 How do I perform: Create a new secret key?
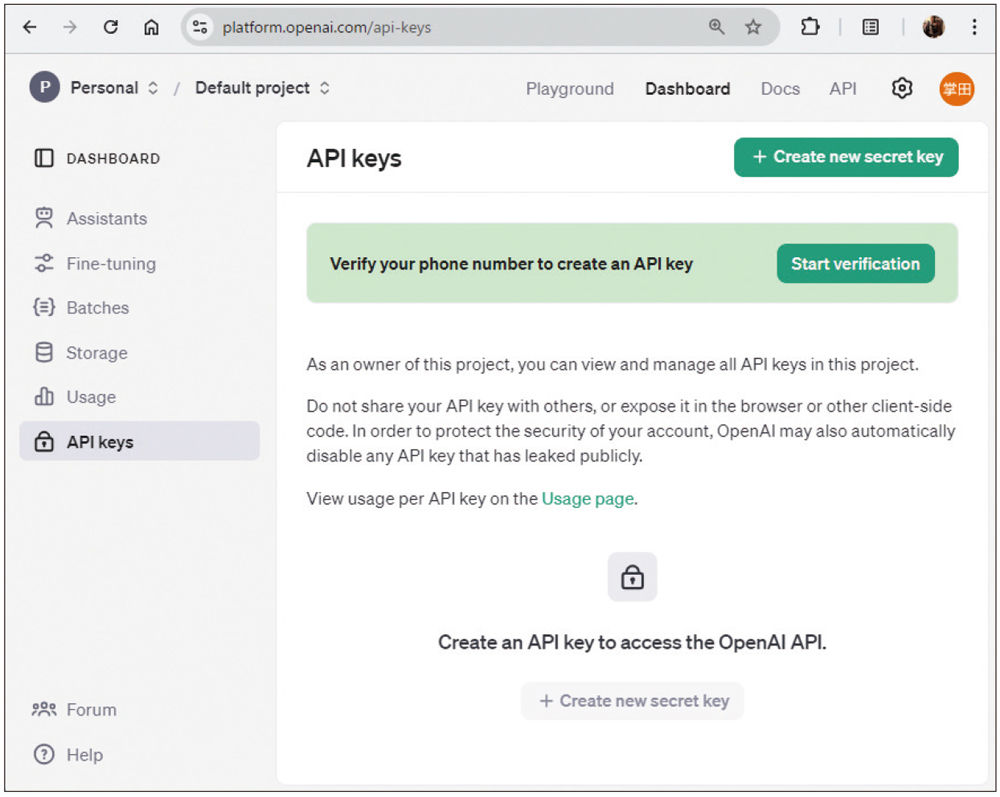click(x=846, y=157)
